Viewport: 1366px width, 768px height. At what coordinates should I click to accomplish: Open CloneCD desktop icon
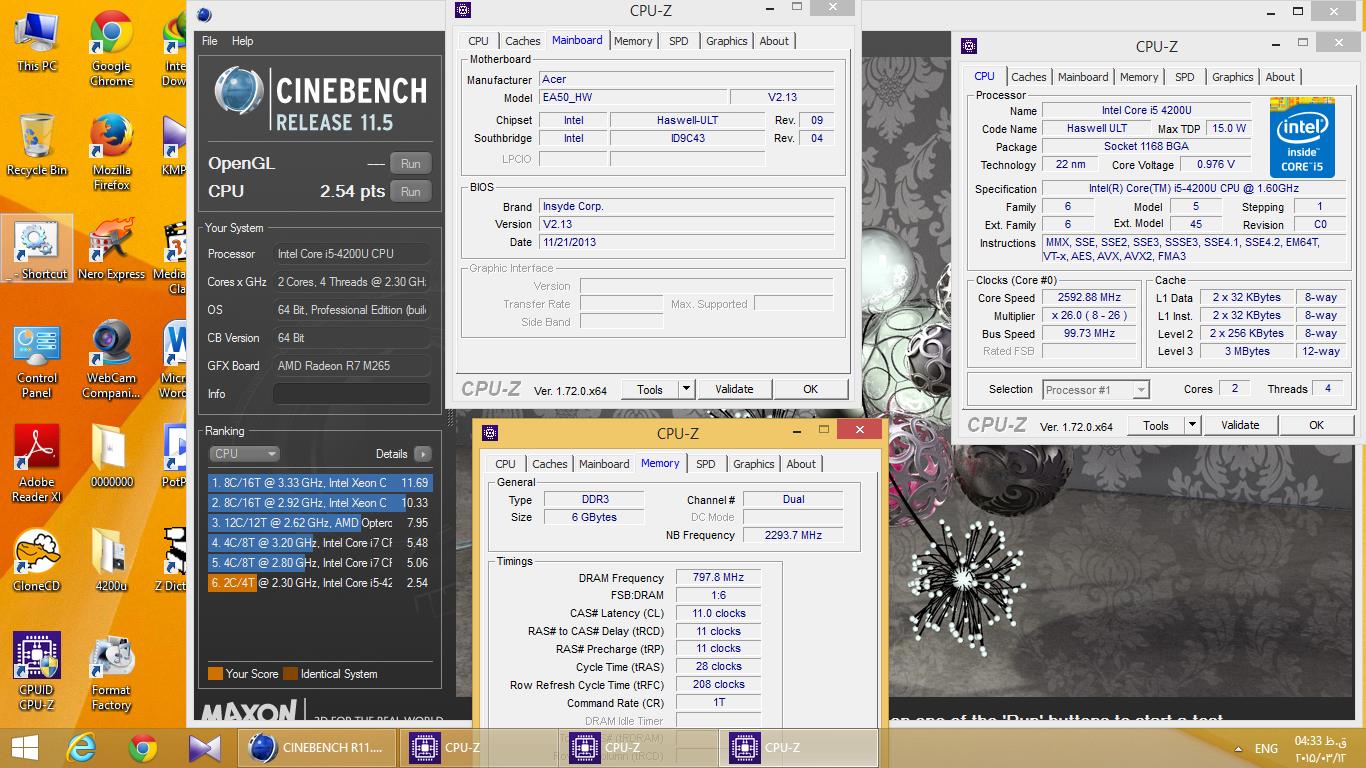click(37, 561)
